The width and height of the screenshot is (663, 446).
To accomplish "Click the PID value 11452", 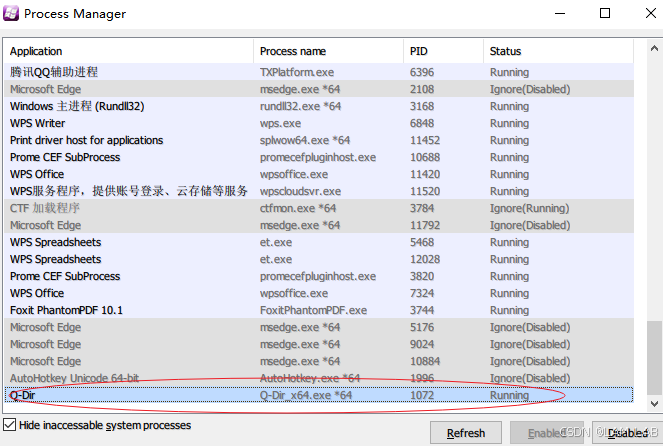I will (425, 140).
